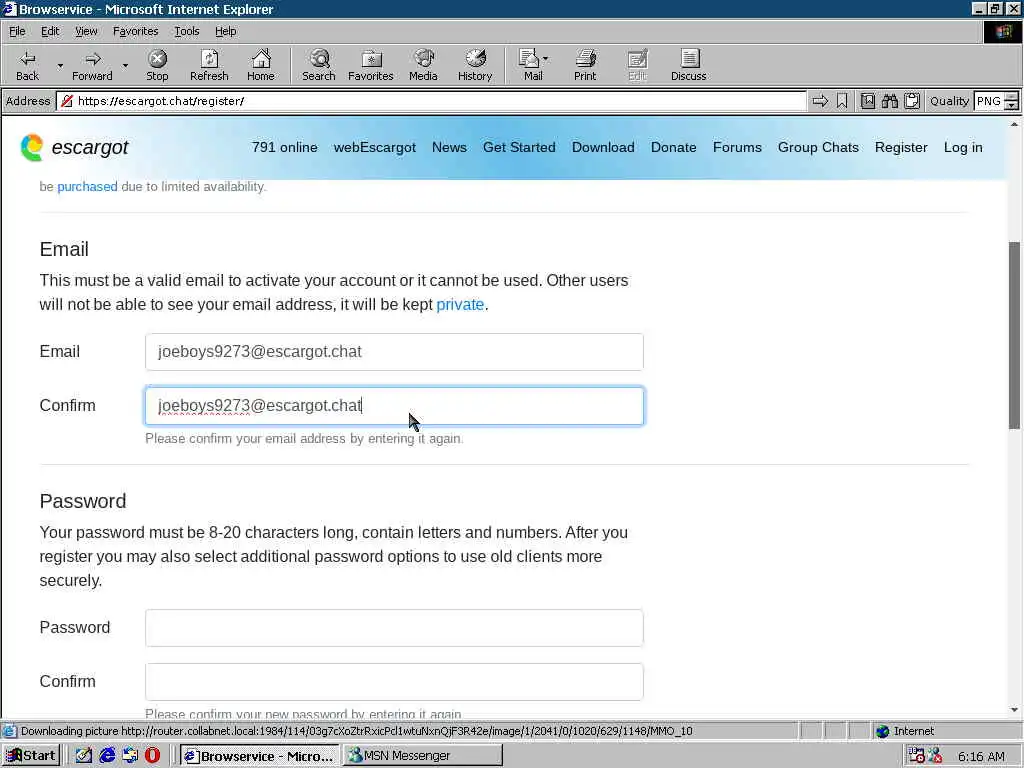The image size is (1024, 768).
Task: Open the Favorites menu
Action: (x=135, y=31)
